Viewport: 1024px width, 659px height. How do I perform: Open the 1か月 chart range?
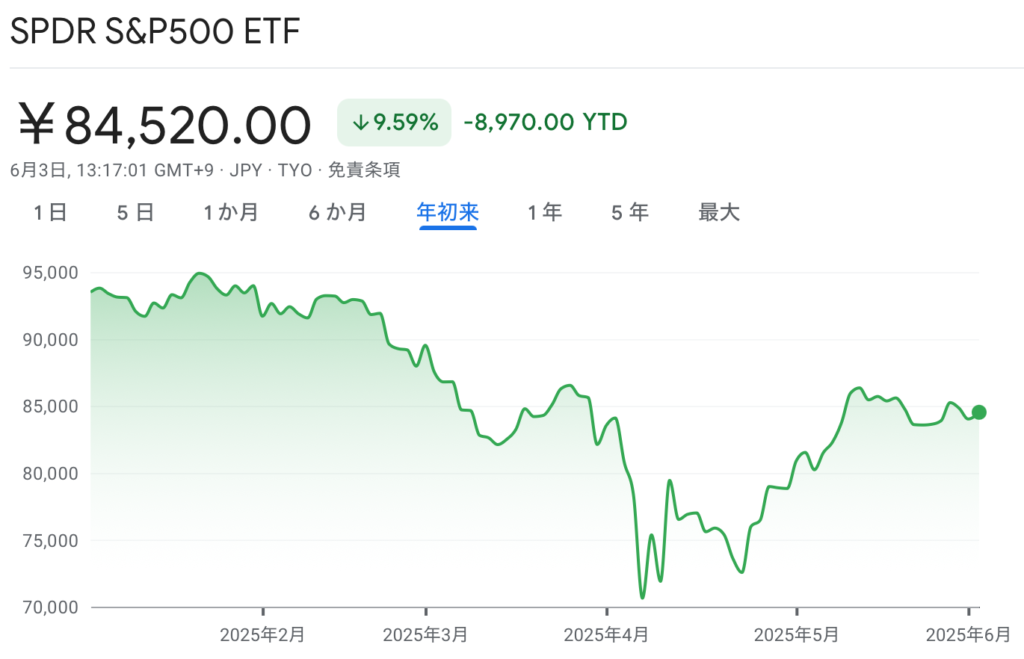coord(231,212)
